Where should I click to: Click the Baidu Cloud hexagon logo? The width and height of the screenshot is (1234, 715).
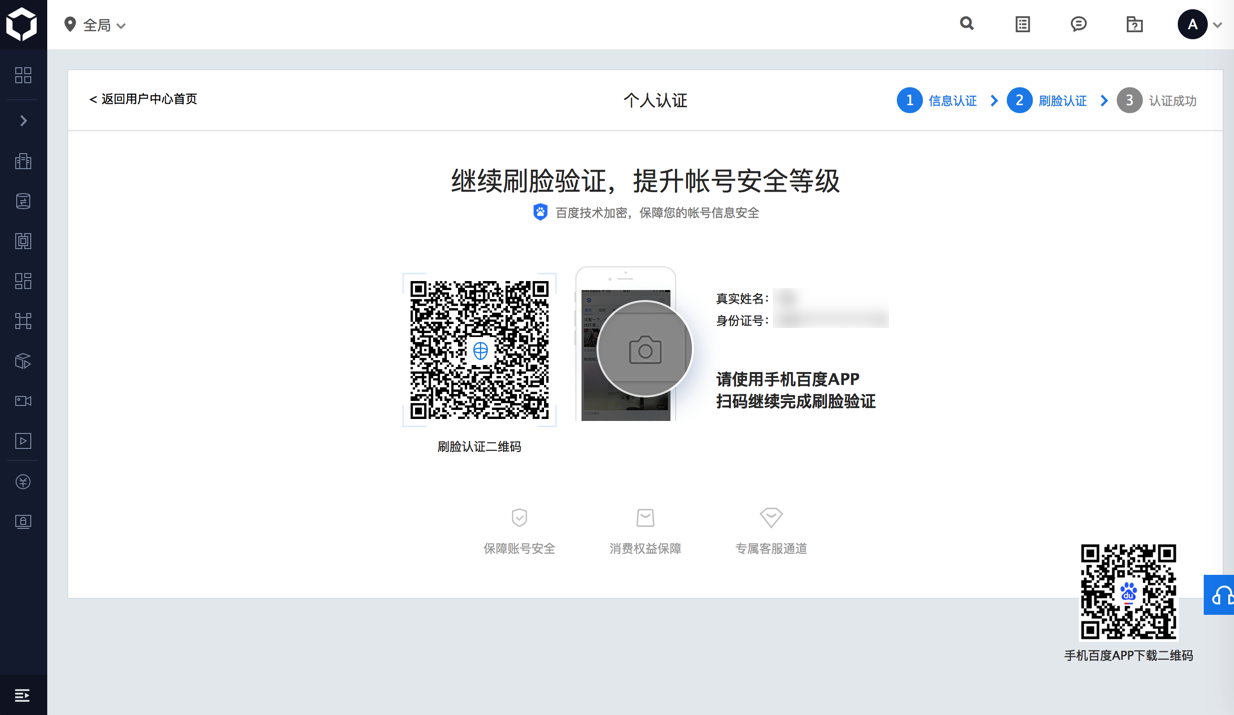pyautogui.click(x=22, y=24)
